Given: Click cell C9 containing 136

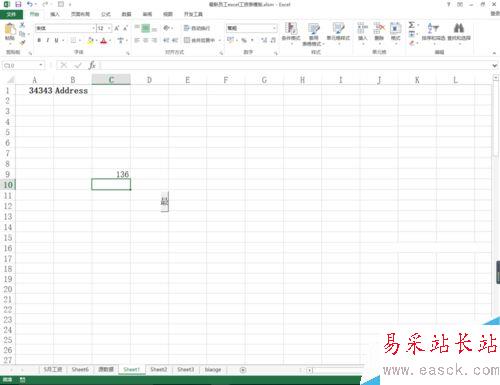Looking at the screenshot, I should 111,174.
